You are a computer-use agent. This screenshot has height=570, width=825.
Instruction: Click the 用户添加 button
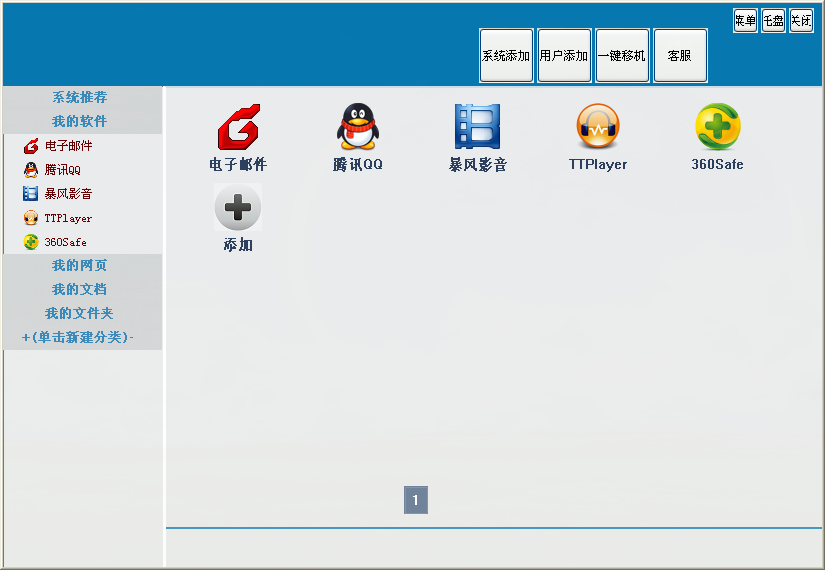tap(564, 56)
